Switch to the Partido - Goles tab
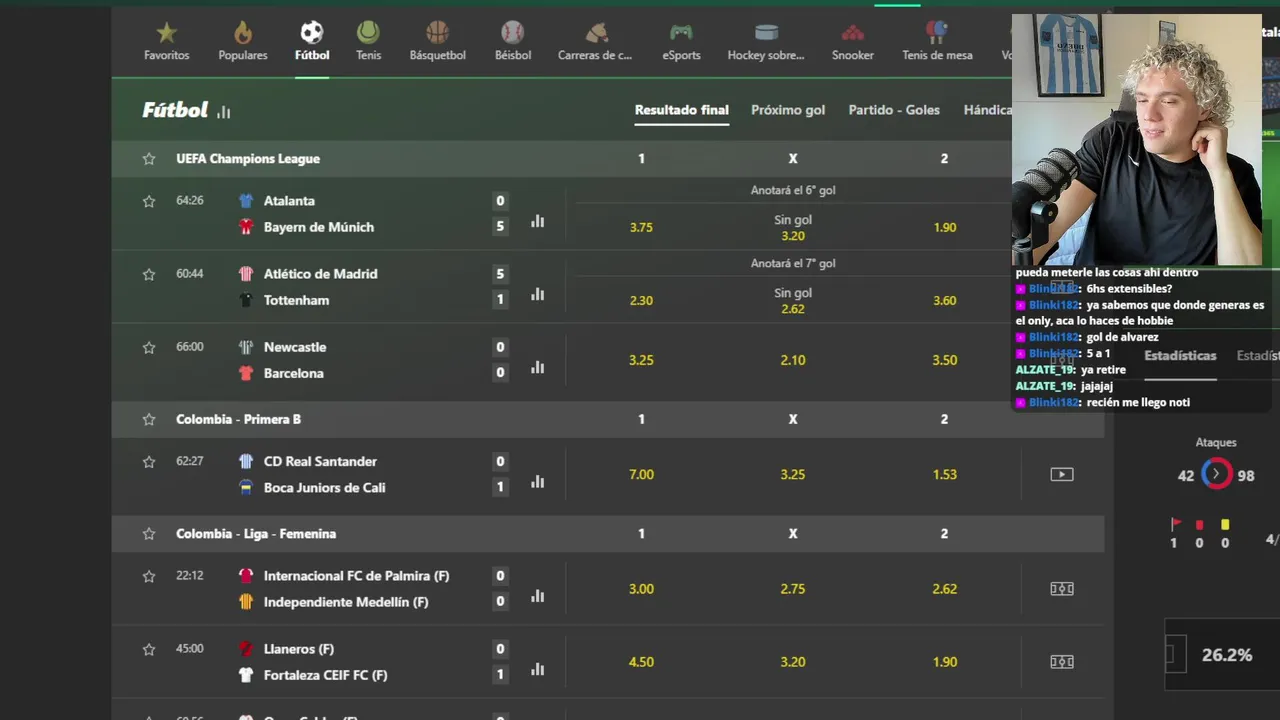Image resolution: width=1280 pixels, height=720 pixels. [894, 110]
